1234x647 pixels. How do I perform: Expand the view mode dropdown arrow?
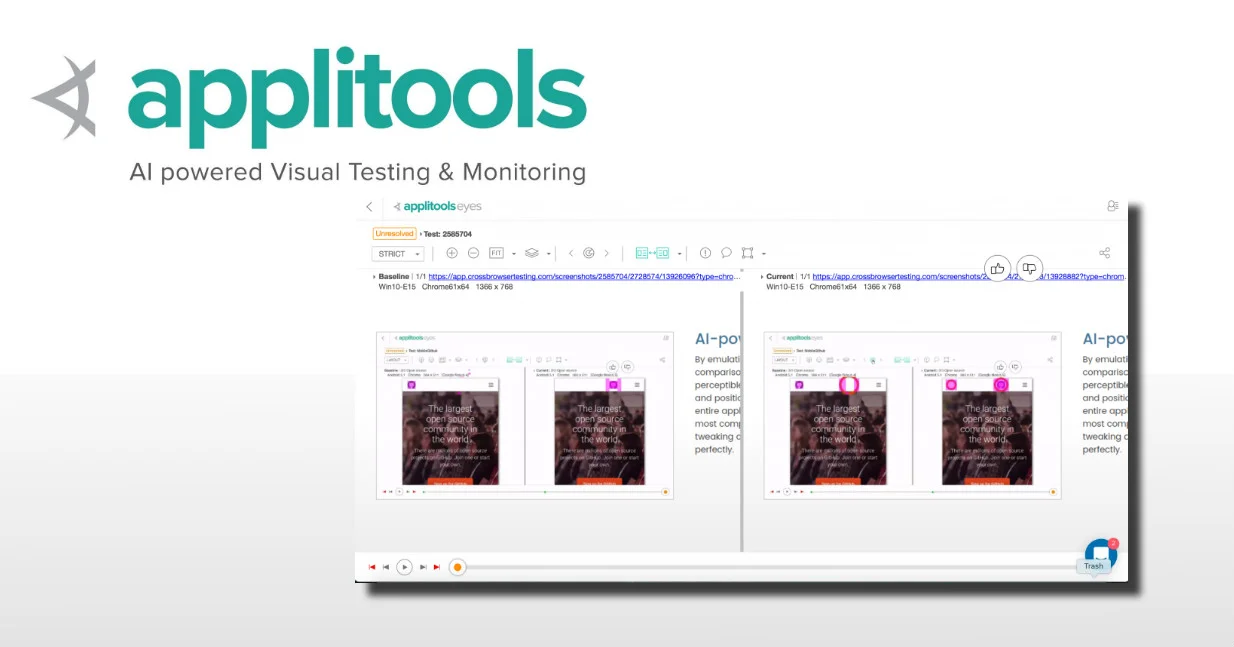[x=680, y=254]
